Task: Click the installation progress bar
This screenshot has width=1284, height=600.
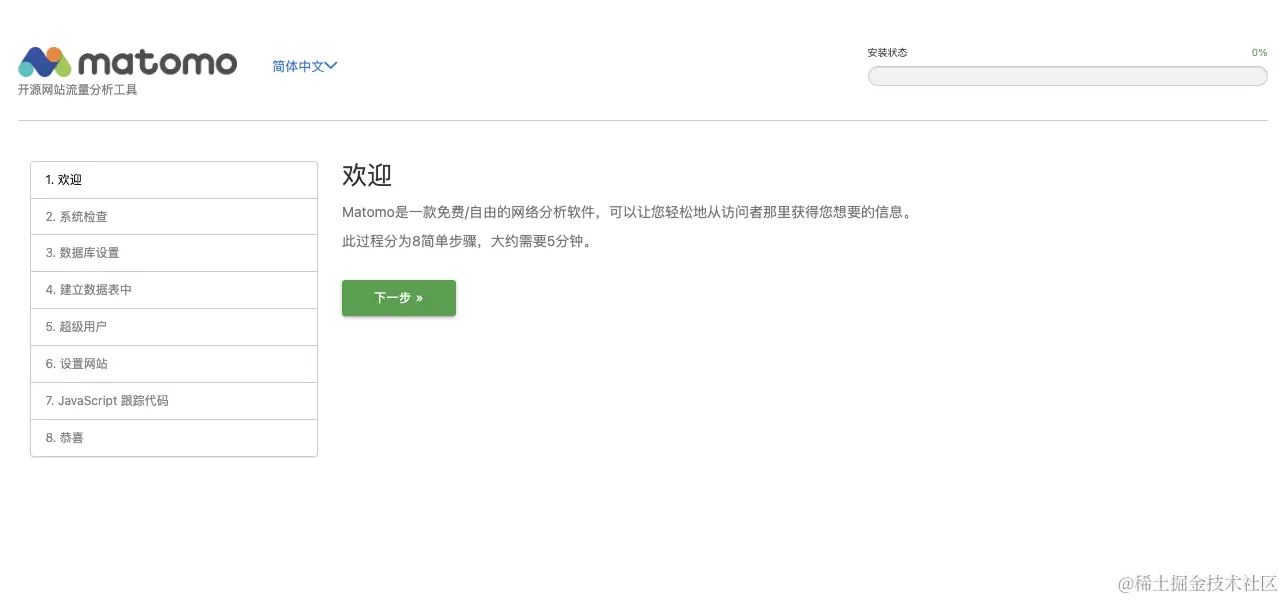Action: click(x=1067, y=76)
